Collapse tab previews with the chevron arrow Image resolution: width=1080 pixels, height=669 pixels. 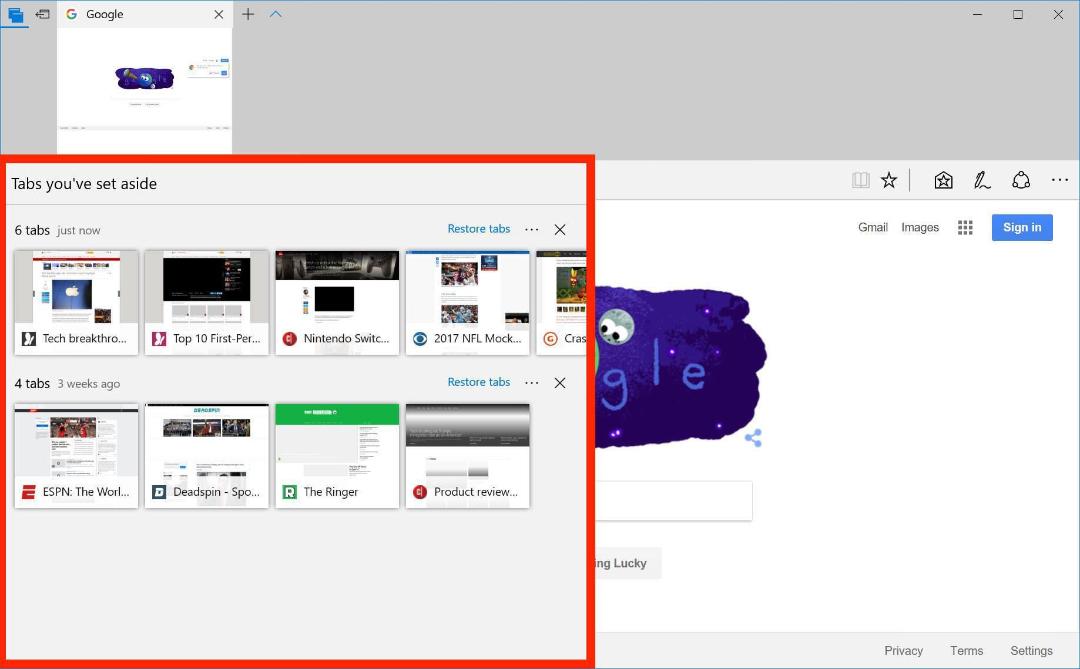tap(276, 14)
